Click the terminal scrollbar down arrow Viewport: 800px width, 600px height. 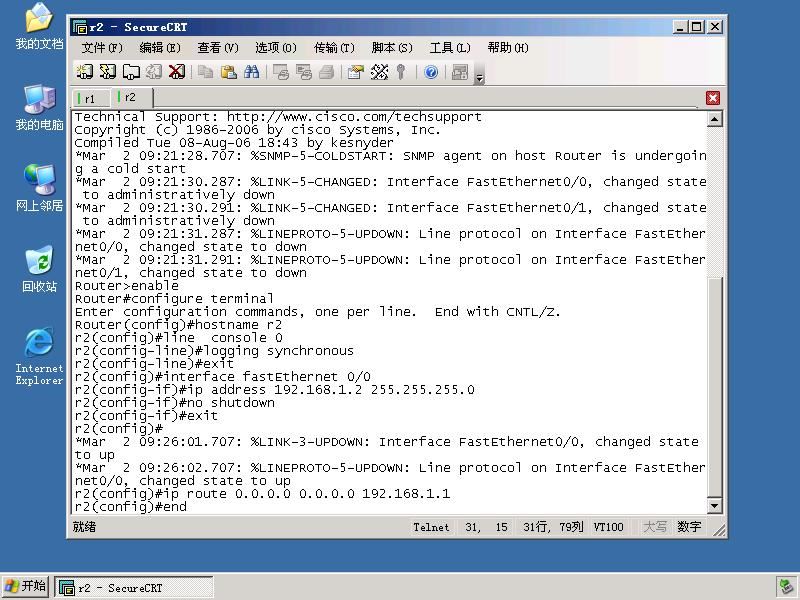pos(714,506)
